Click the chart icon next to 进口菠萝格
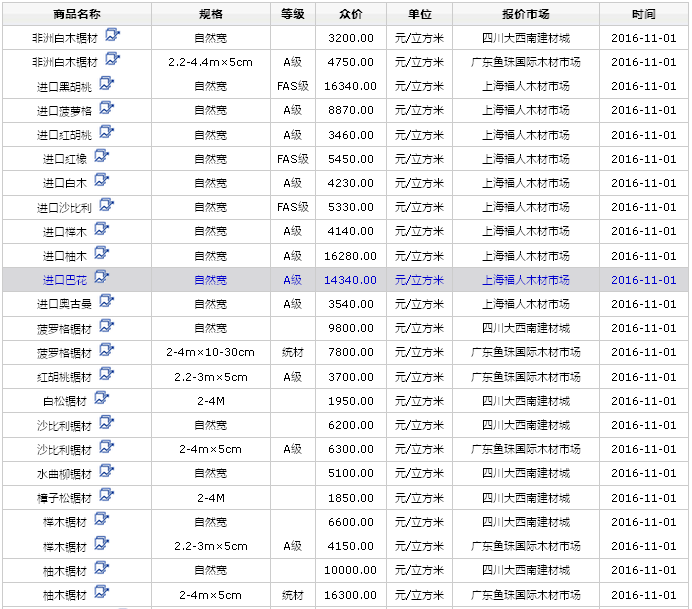Image resolution: width=692 pixels, height=609 pixels. (106, 108)
